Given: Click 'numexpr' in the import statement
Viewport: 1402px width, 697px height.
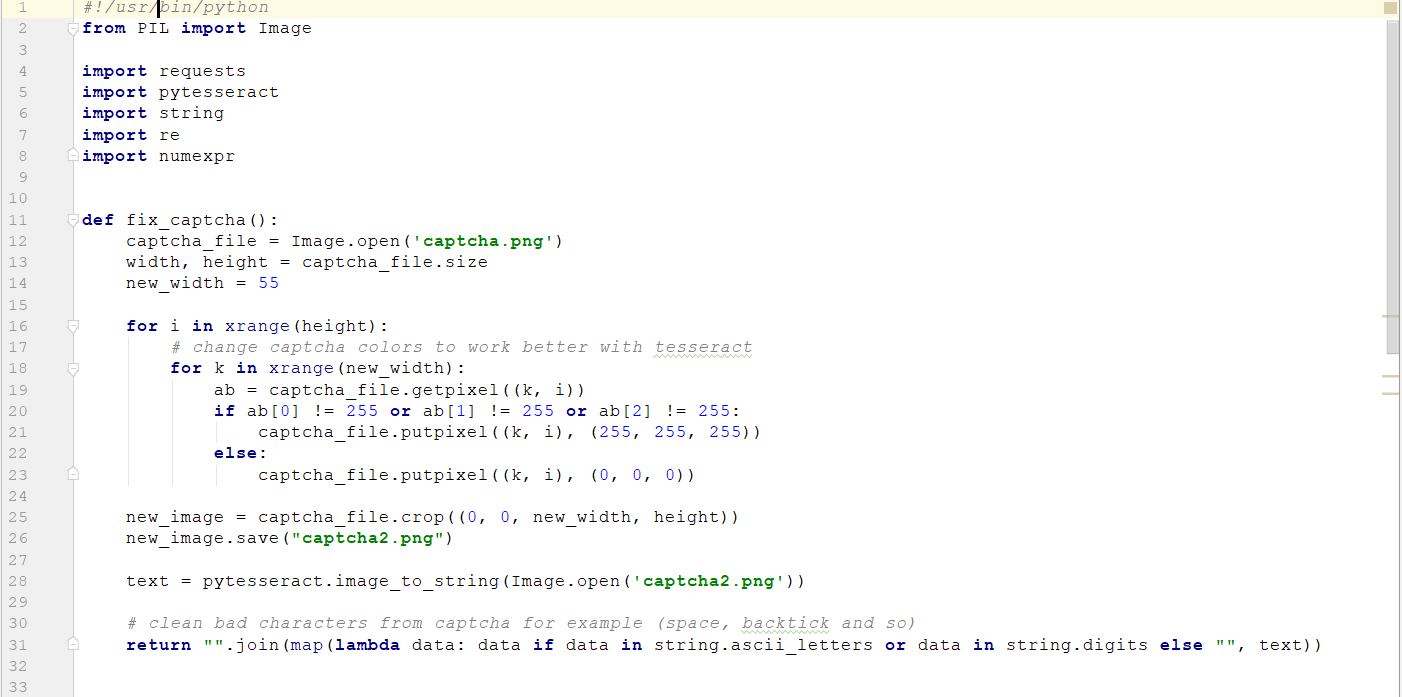Looking at the screenshot, I should 197,156.
